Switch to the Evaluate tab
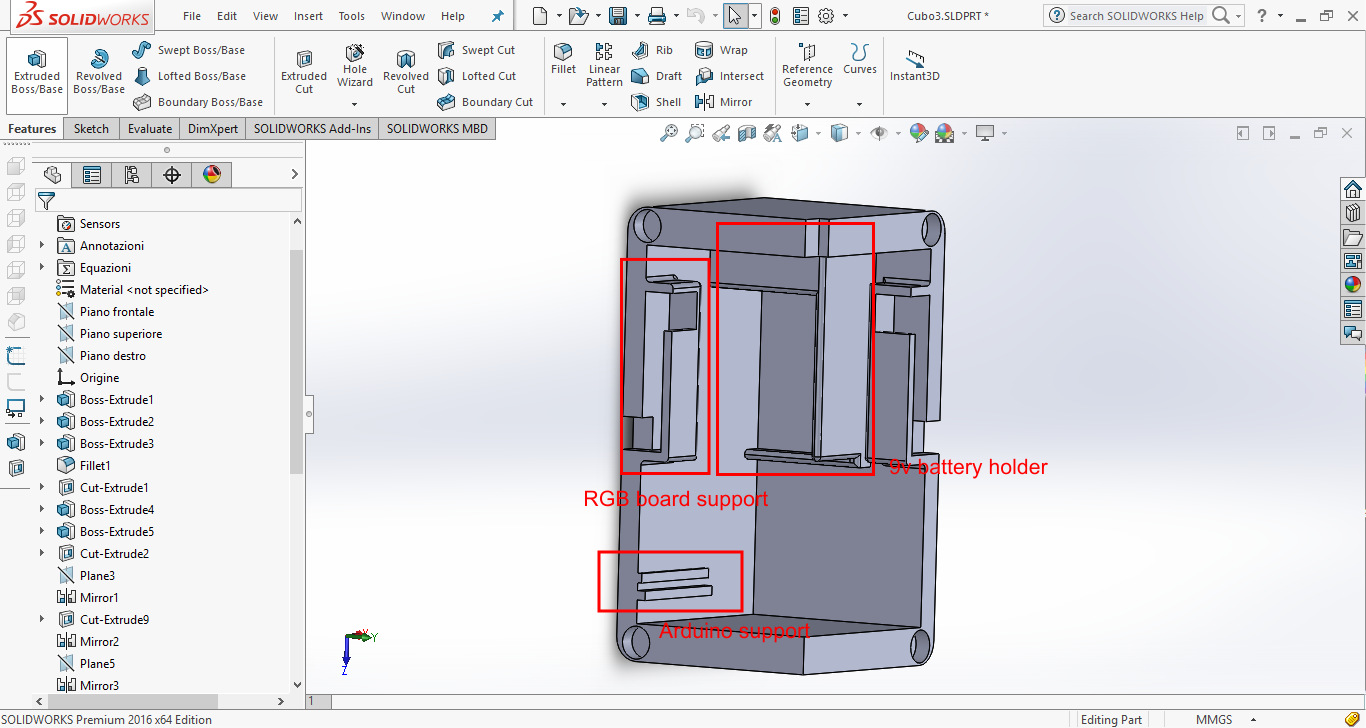The width and height of the screenshot is (1366, 728). pyautogui.click(x=150, y=128)
